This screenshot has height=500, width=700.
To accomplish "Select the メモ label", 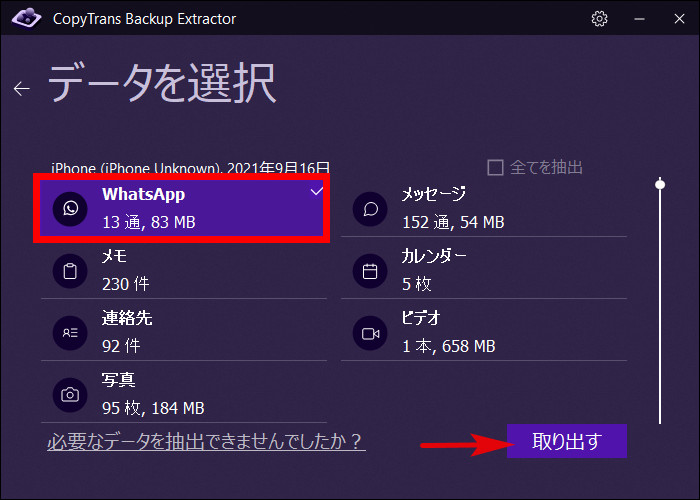I will [x=114, y=256].
